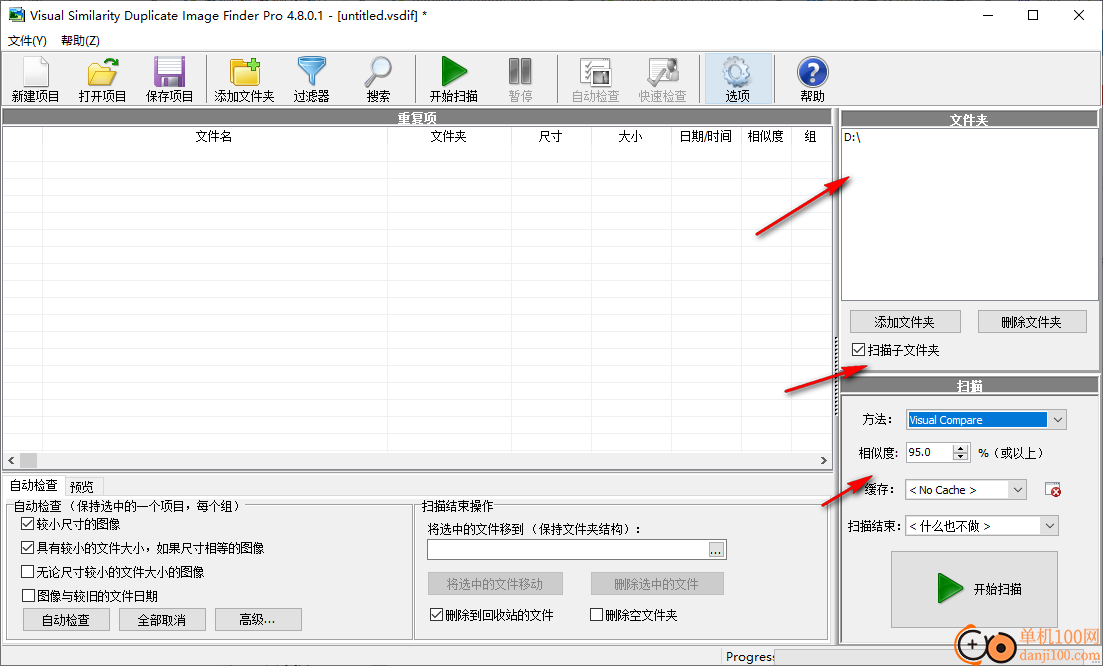Image resolution: width=1103 pixels, height=666 pixels.
Task: Enable 无论尺寸较小的文件大小的图像 checkbox
Action: [27, 572]
